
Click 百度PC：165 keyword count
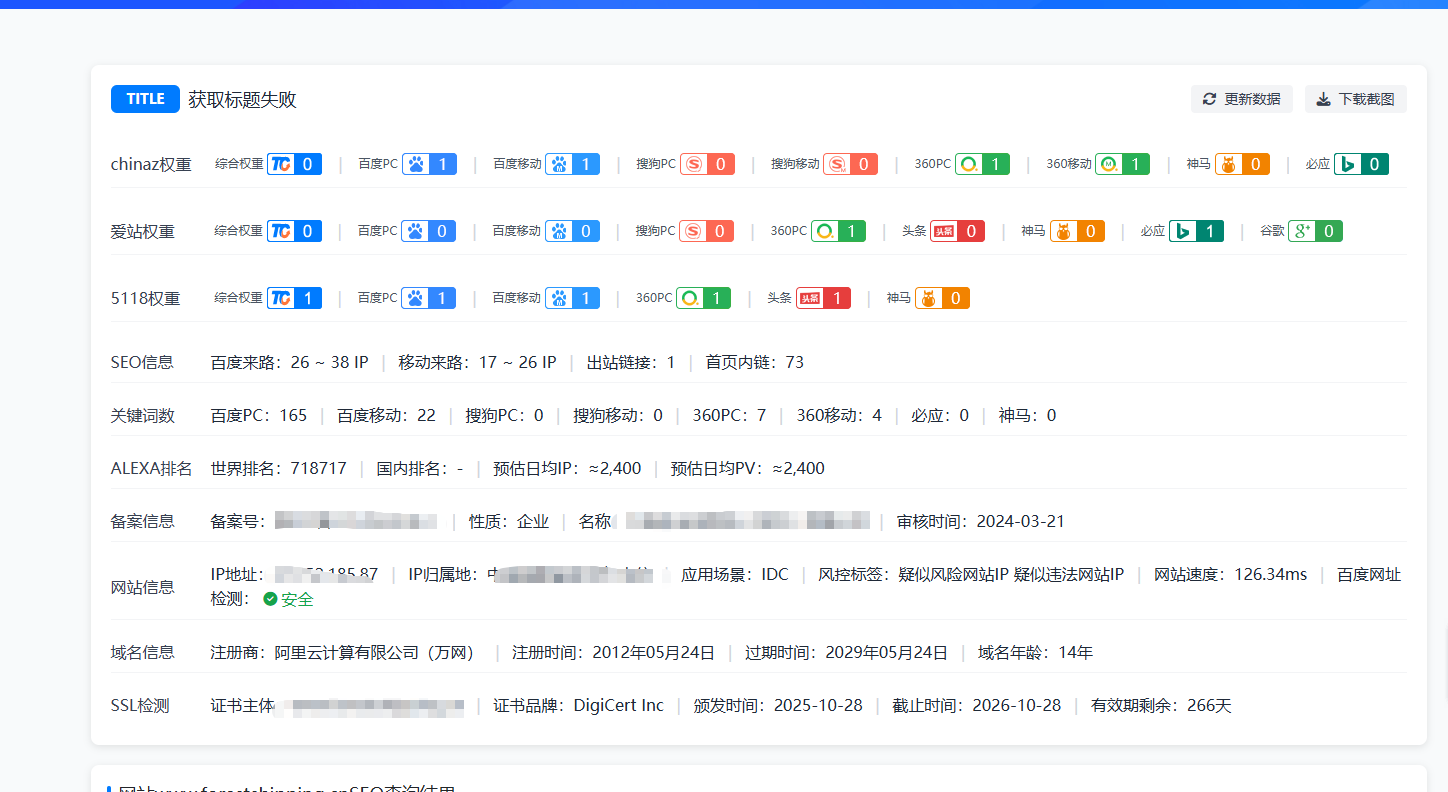click(x=259, y=415)
